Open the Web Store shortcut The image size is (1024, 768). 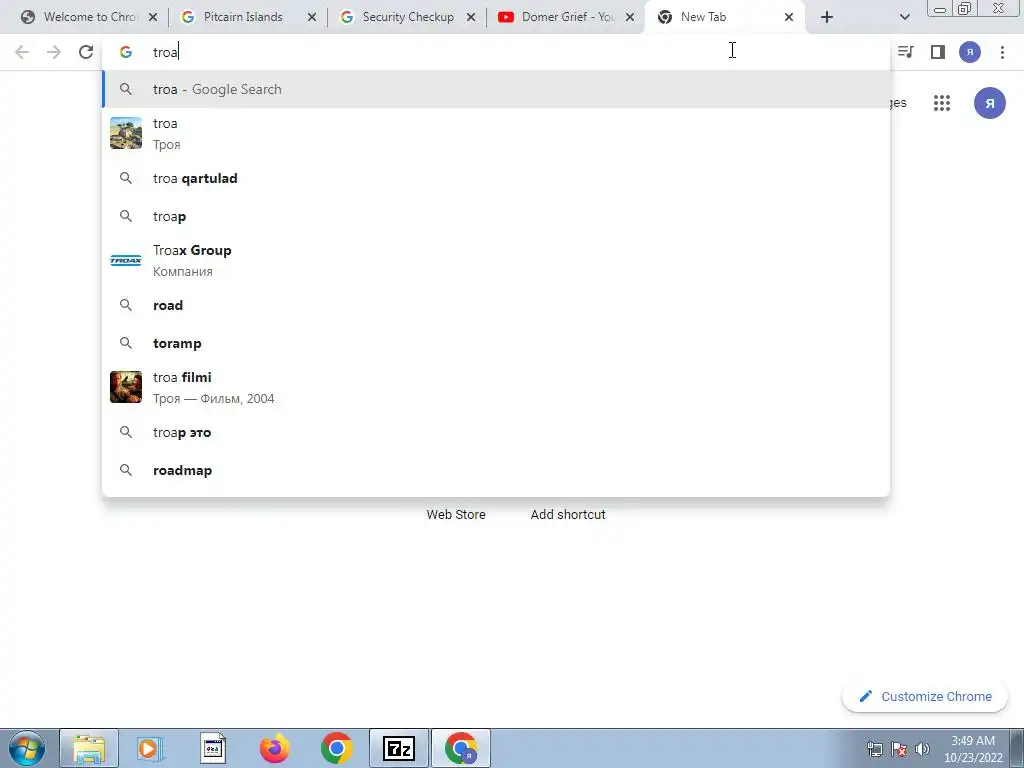[456, 515]
